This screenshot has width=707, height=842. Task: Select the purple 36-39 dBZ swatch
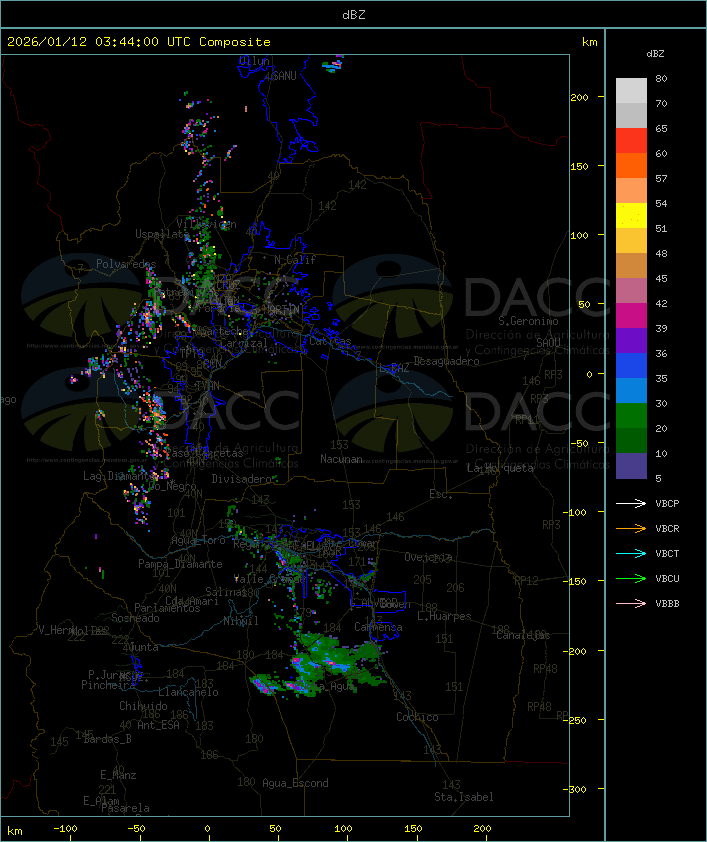click(x=631, y=340)
